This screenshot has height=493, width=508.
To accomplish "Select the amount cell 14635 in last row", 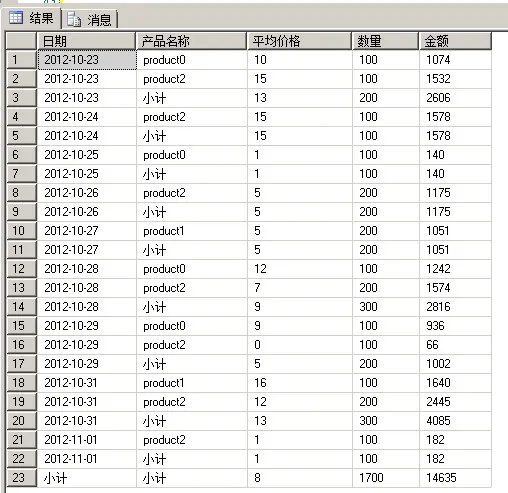I will (455, 478).
